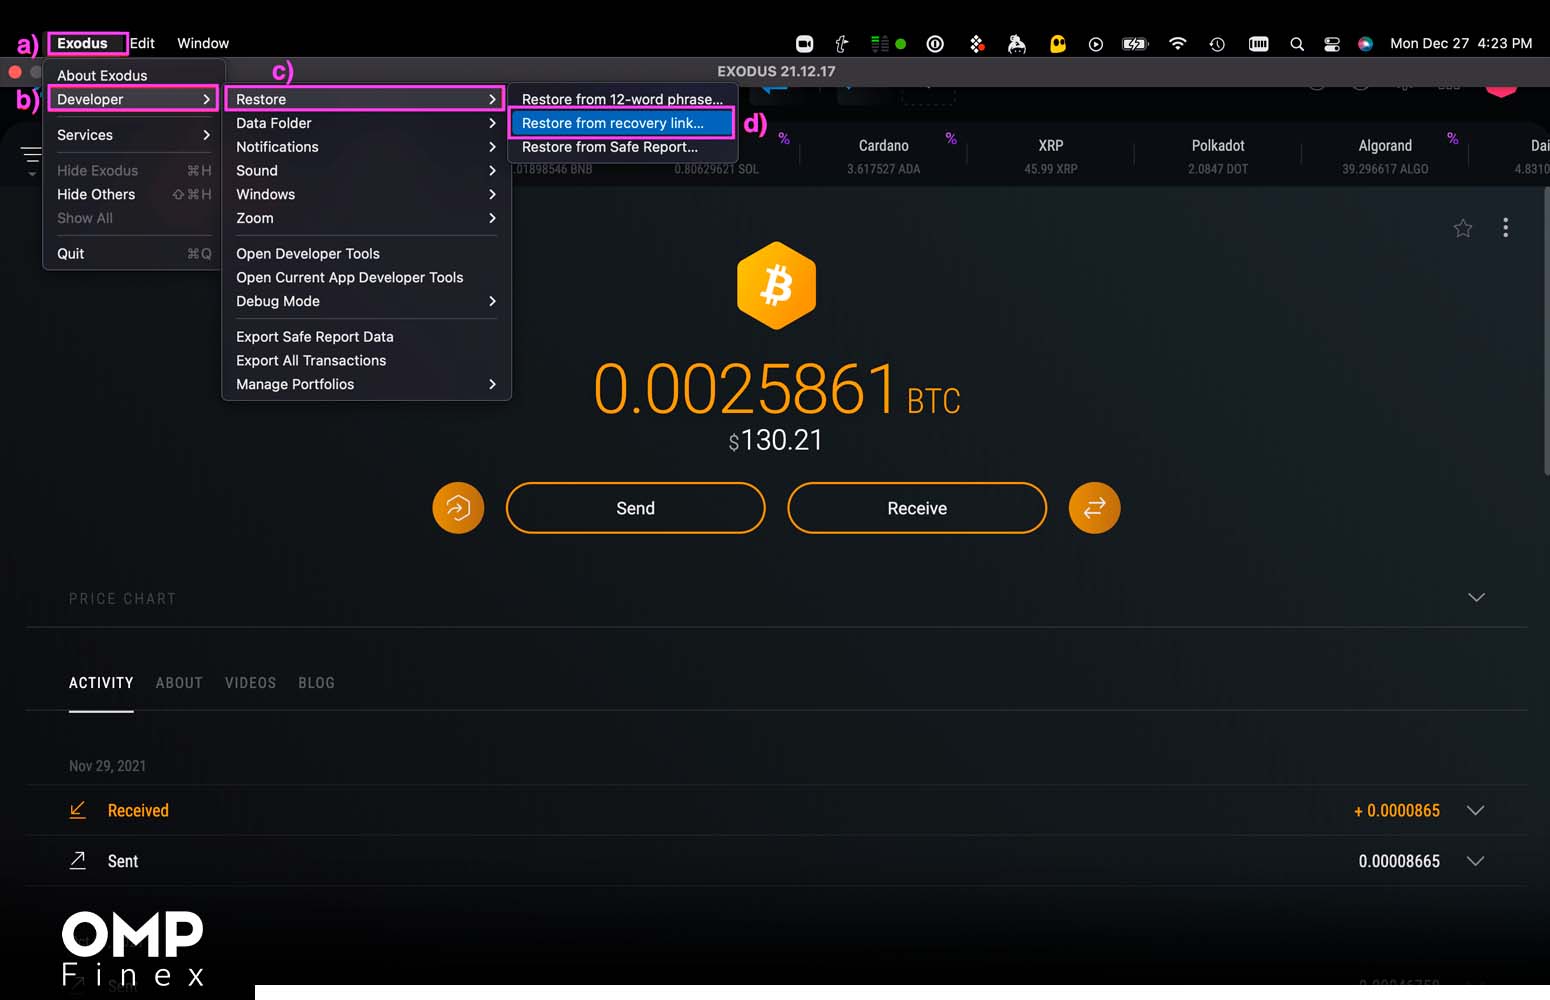Choose Hide Others from the menu

click(x=133, y=194)
